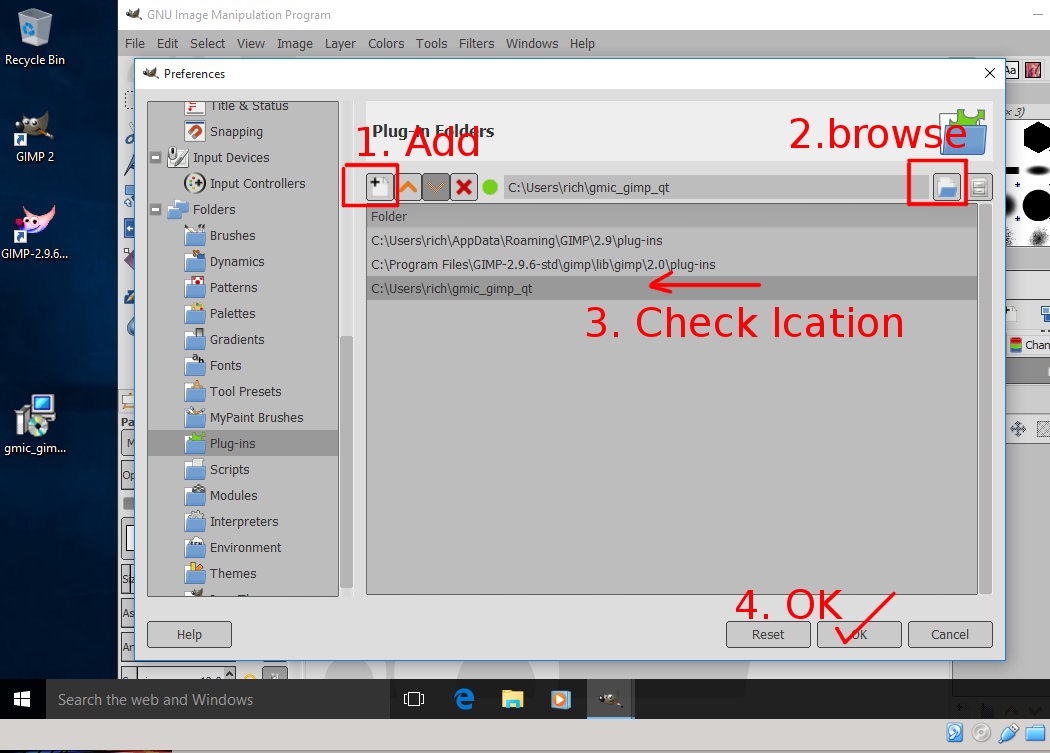The image size is (1050, 753).
Task: Open MyPaint Brushes folder settings
Action: 256,418
